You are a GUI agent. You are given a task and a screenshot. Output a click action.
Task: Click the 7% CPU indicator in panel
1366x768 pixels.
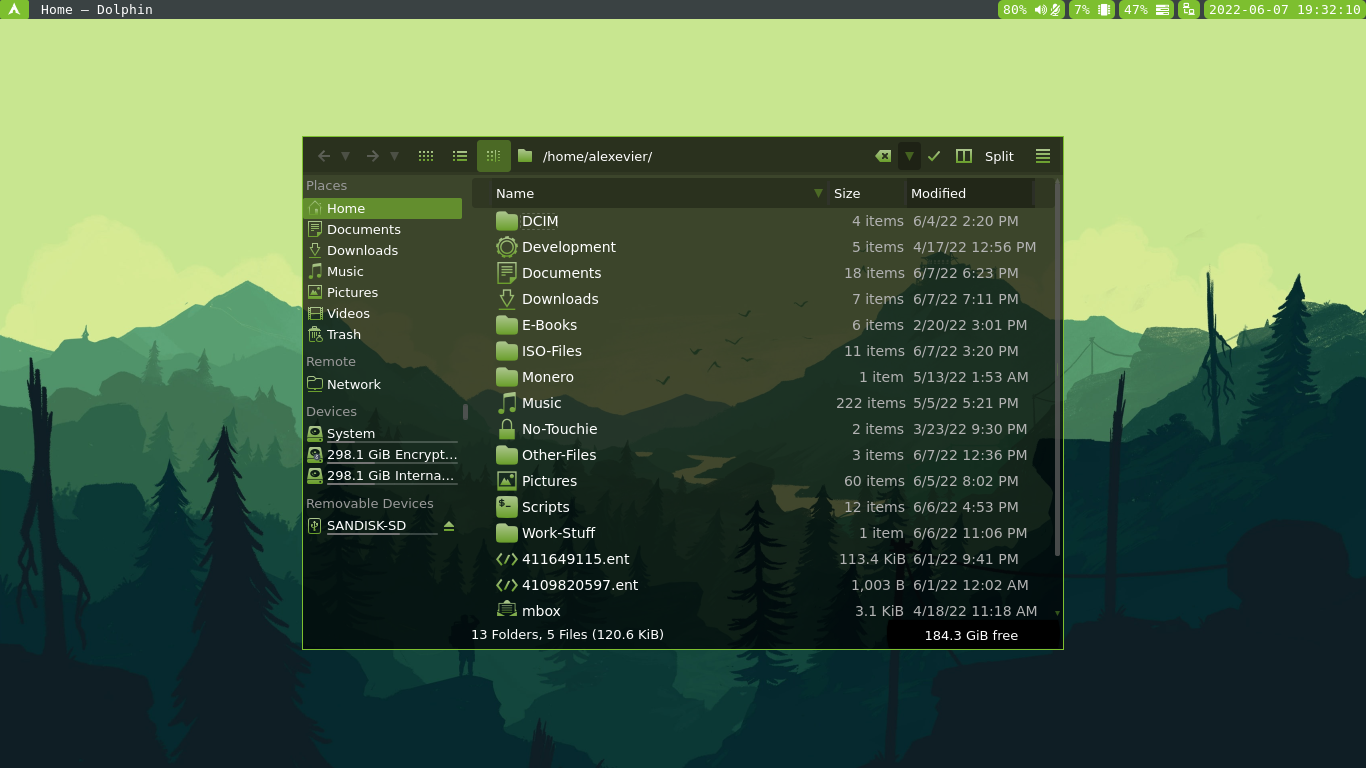tap(1092, 9)
